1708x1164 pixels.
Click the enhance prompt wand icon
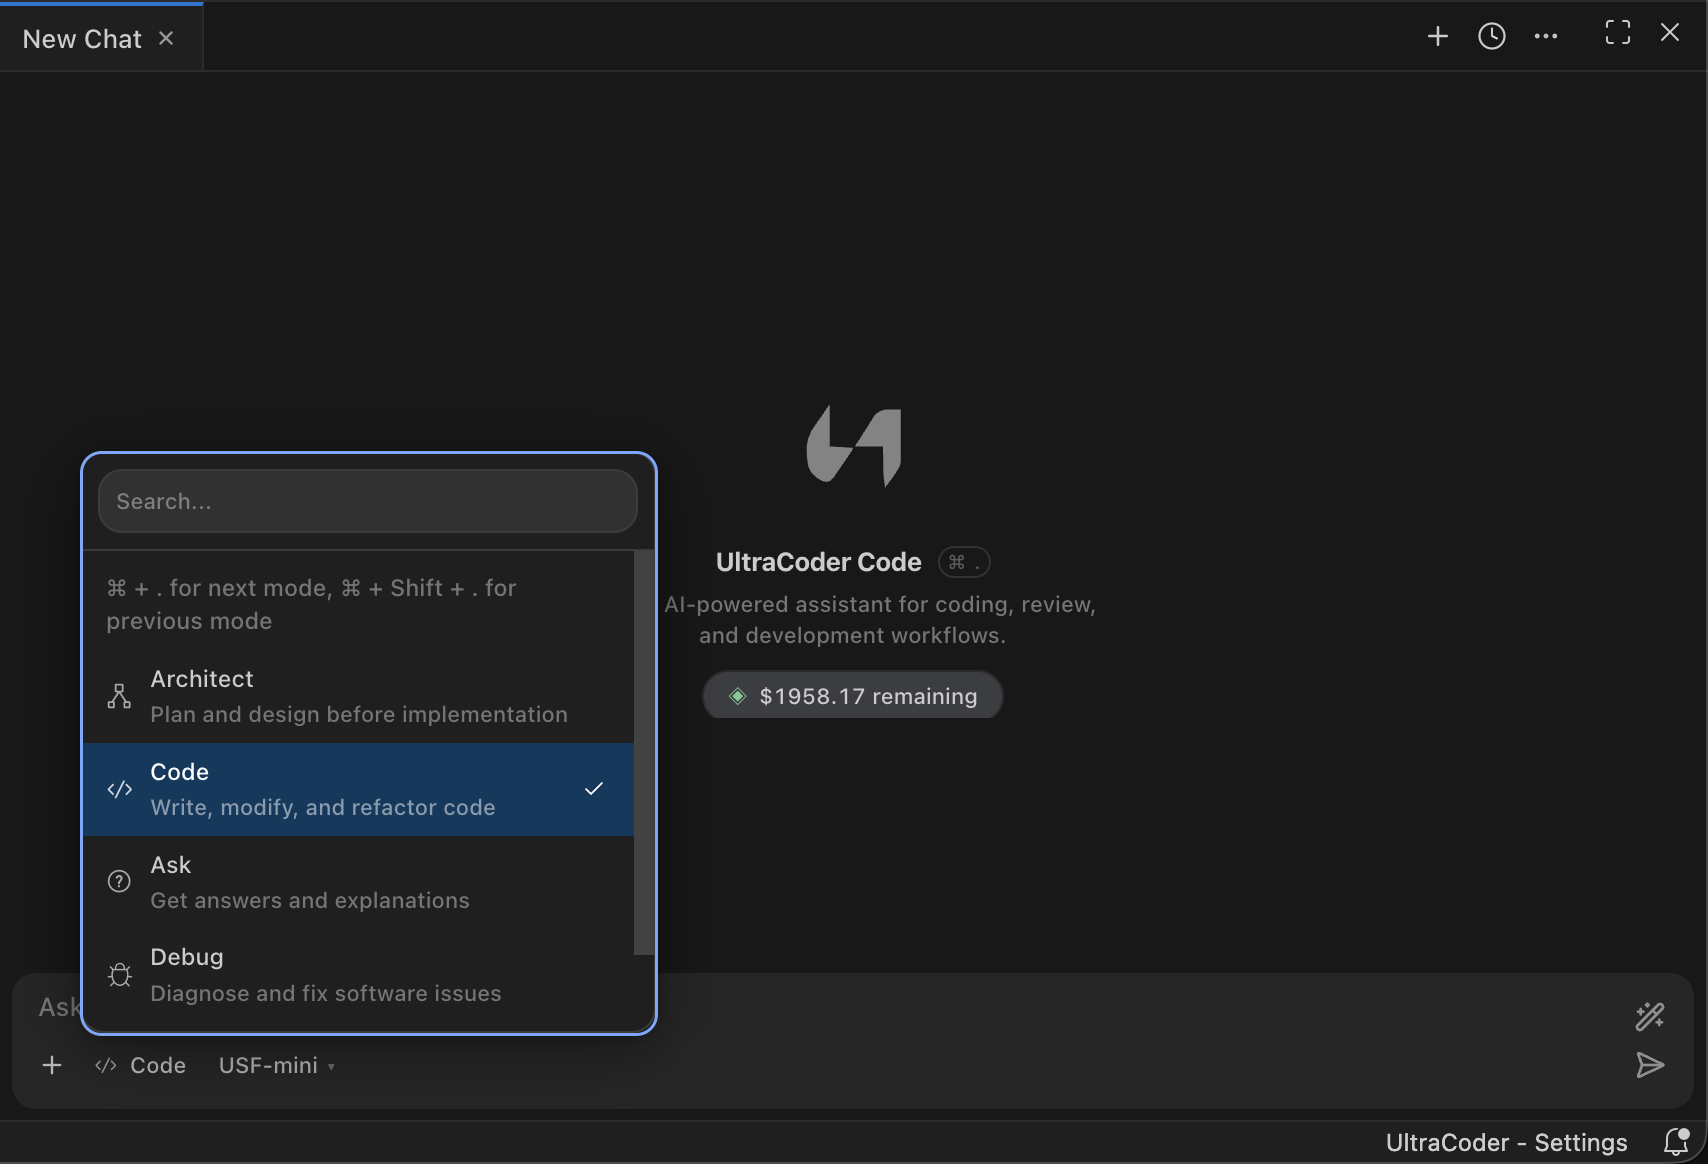[1650, 1017]
